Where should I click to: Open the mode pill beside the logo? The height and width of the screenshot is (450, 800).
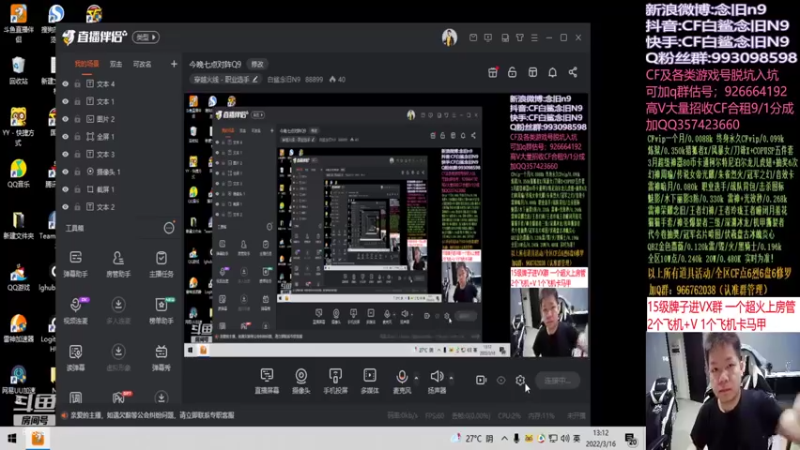coord(146,37)
